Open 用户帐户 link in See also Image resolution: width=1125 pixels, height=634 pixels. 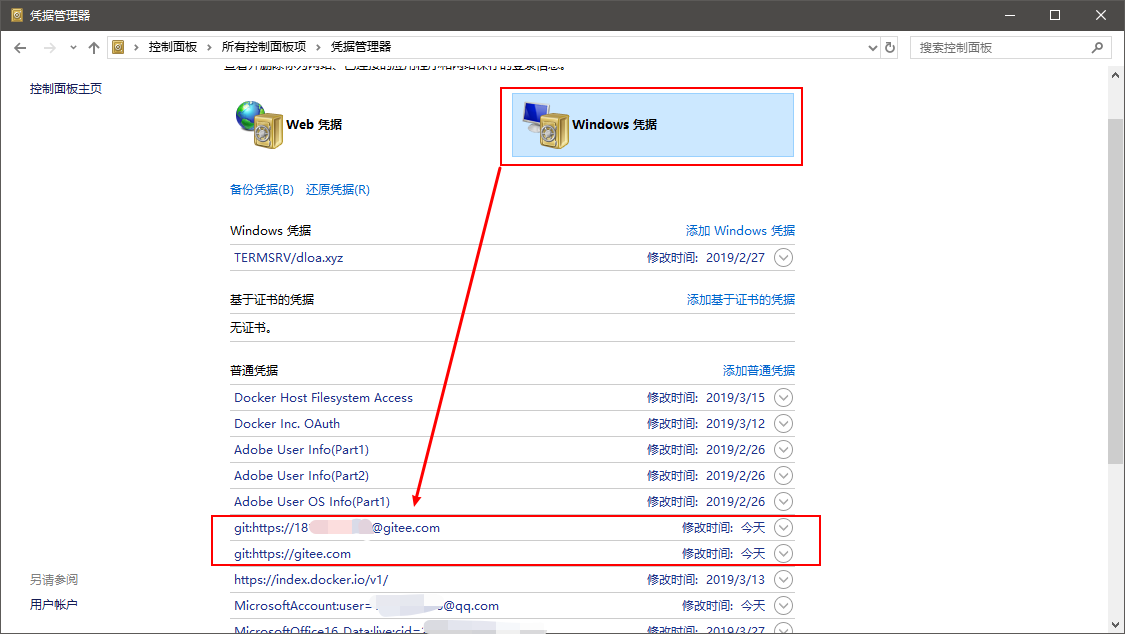[54, 605]
